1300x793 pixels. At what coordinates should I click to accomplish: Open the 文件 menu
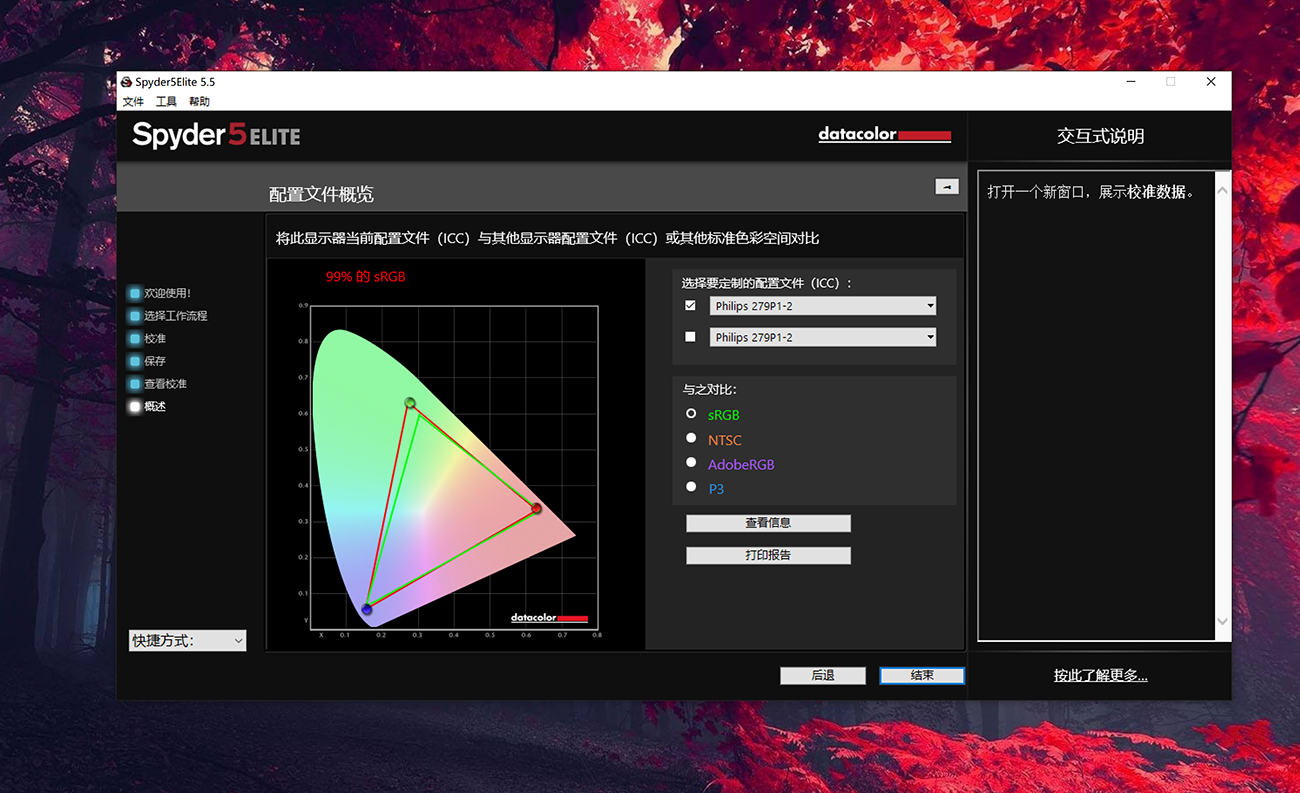pyautogui.click(x=133, y=102)
